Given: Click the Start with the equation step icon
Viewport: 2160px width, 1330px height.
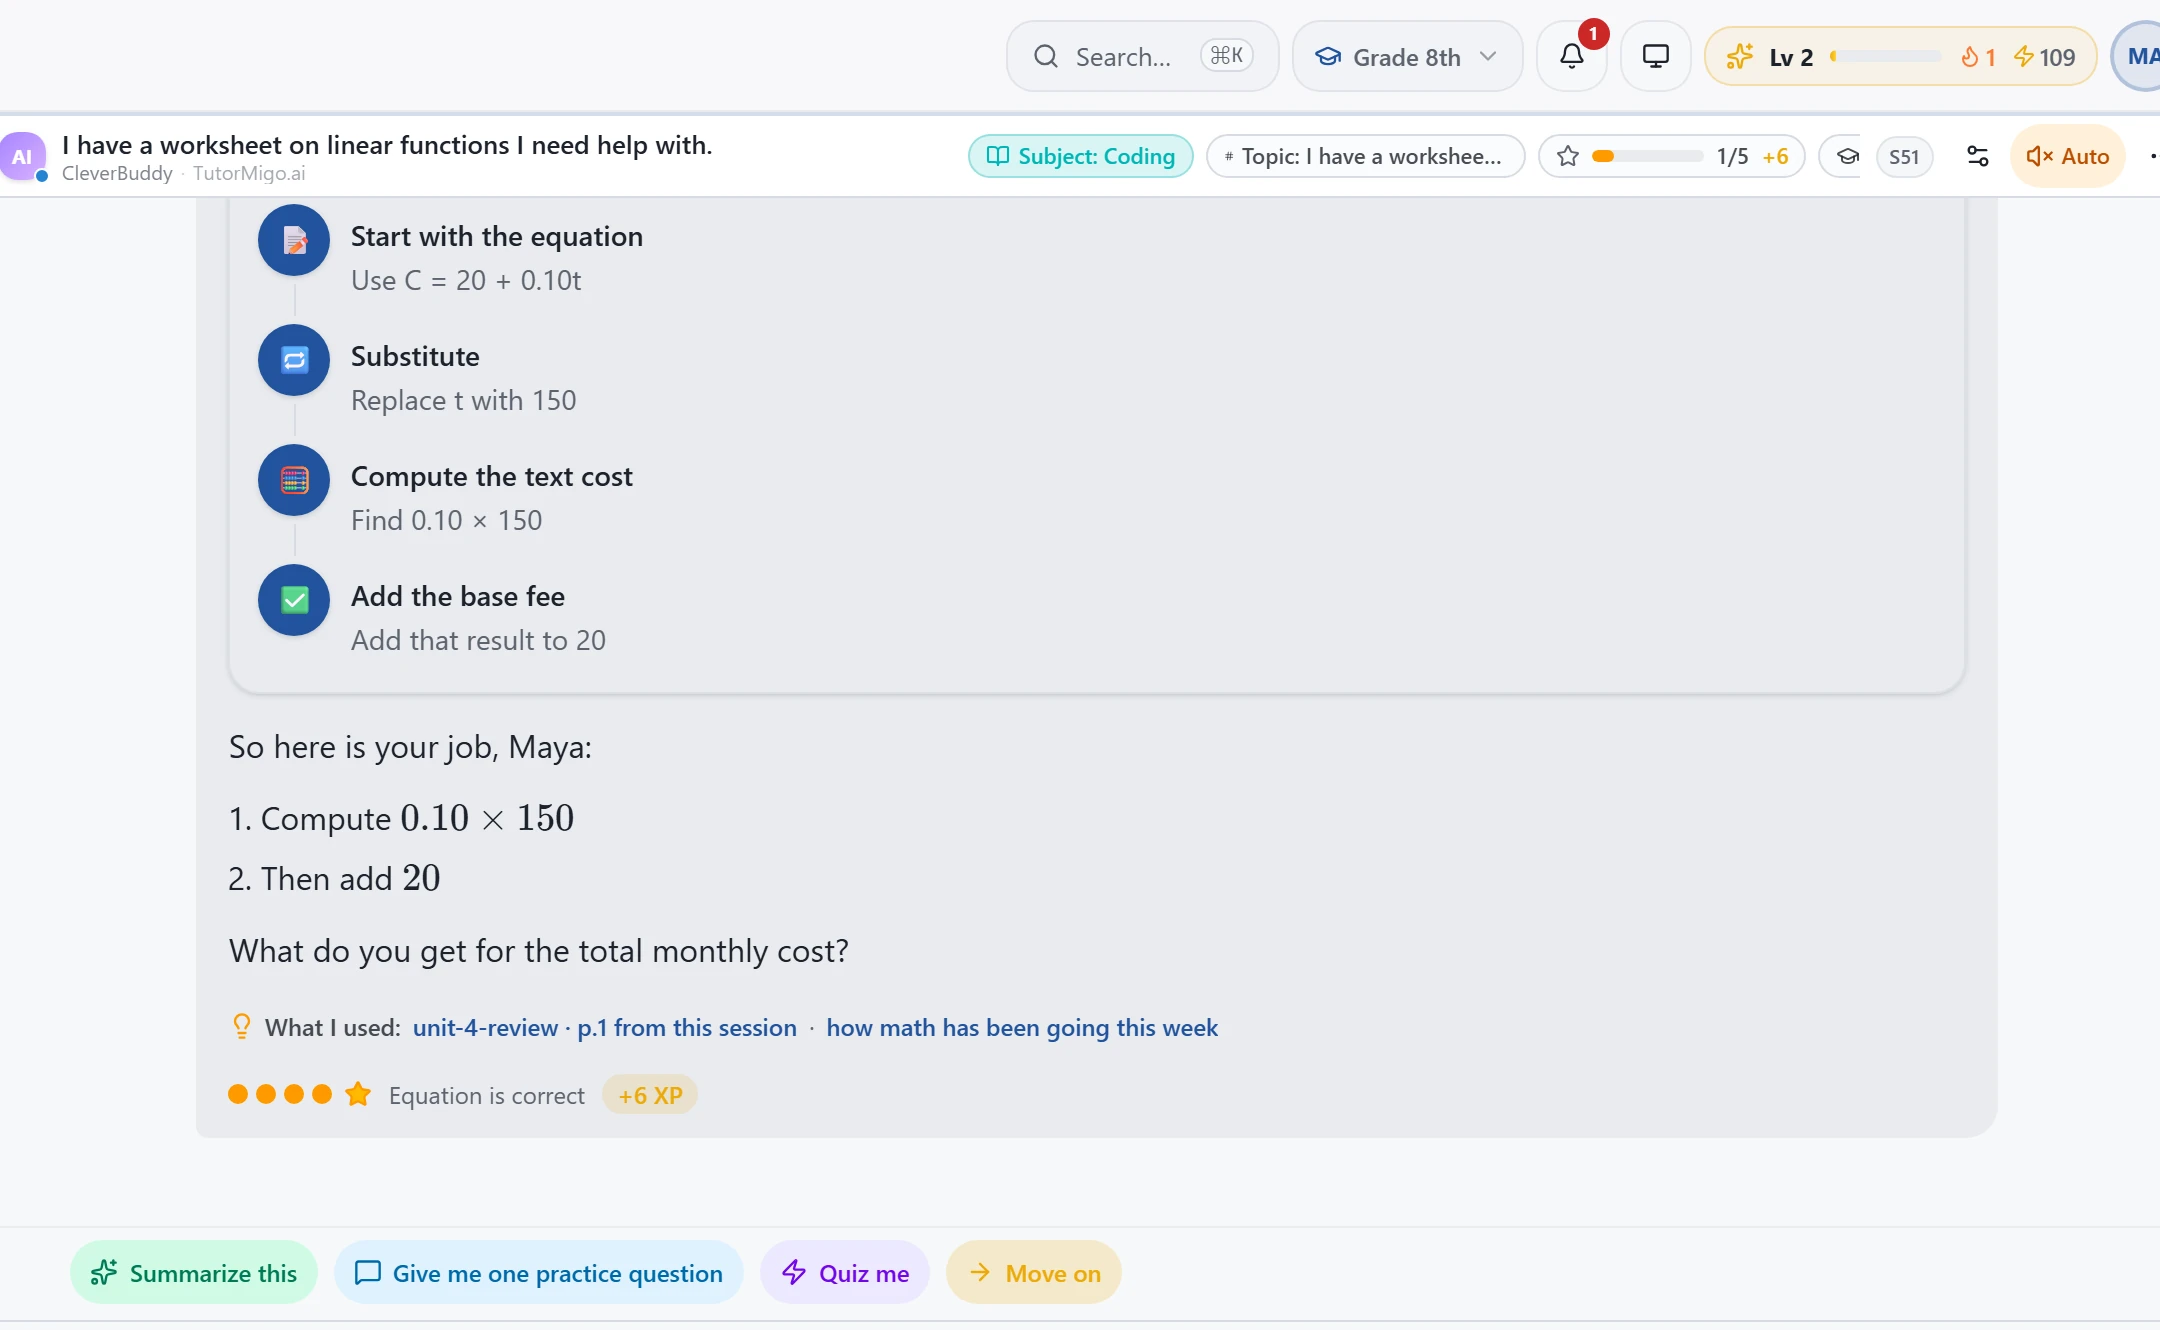Looking at the screenshot, I should (x=294, y=240).
